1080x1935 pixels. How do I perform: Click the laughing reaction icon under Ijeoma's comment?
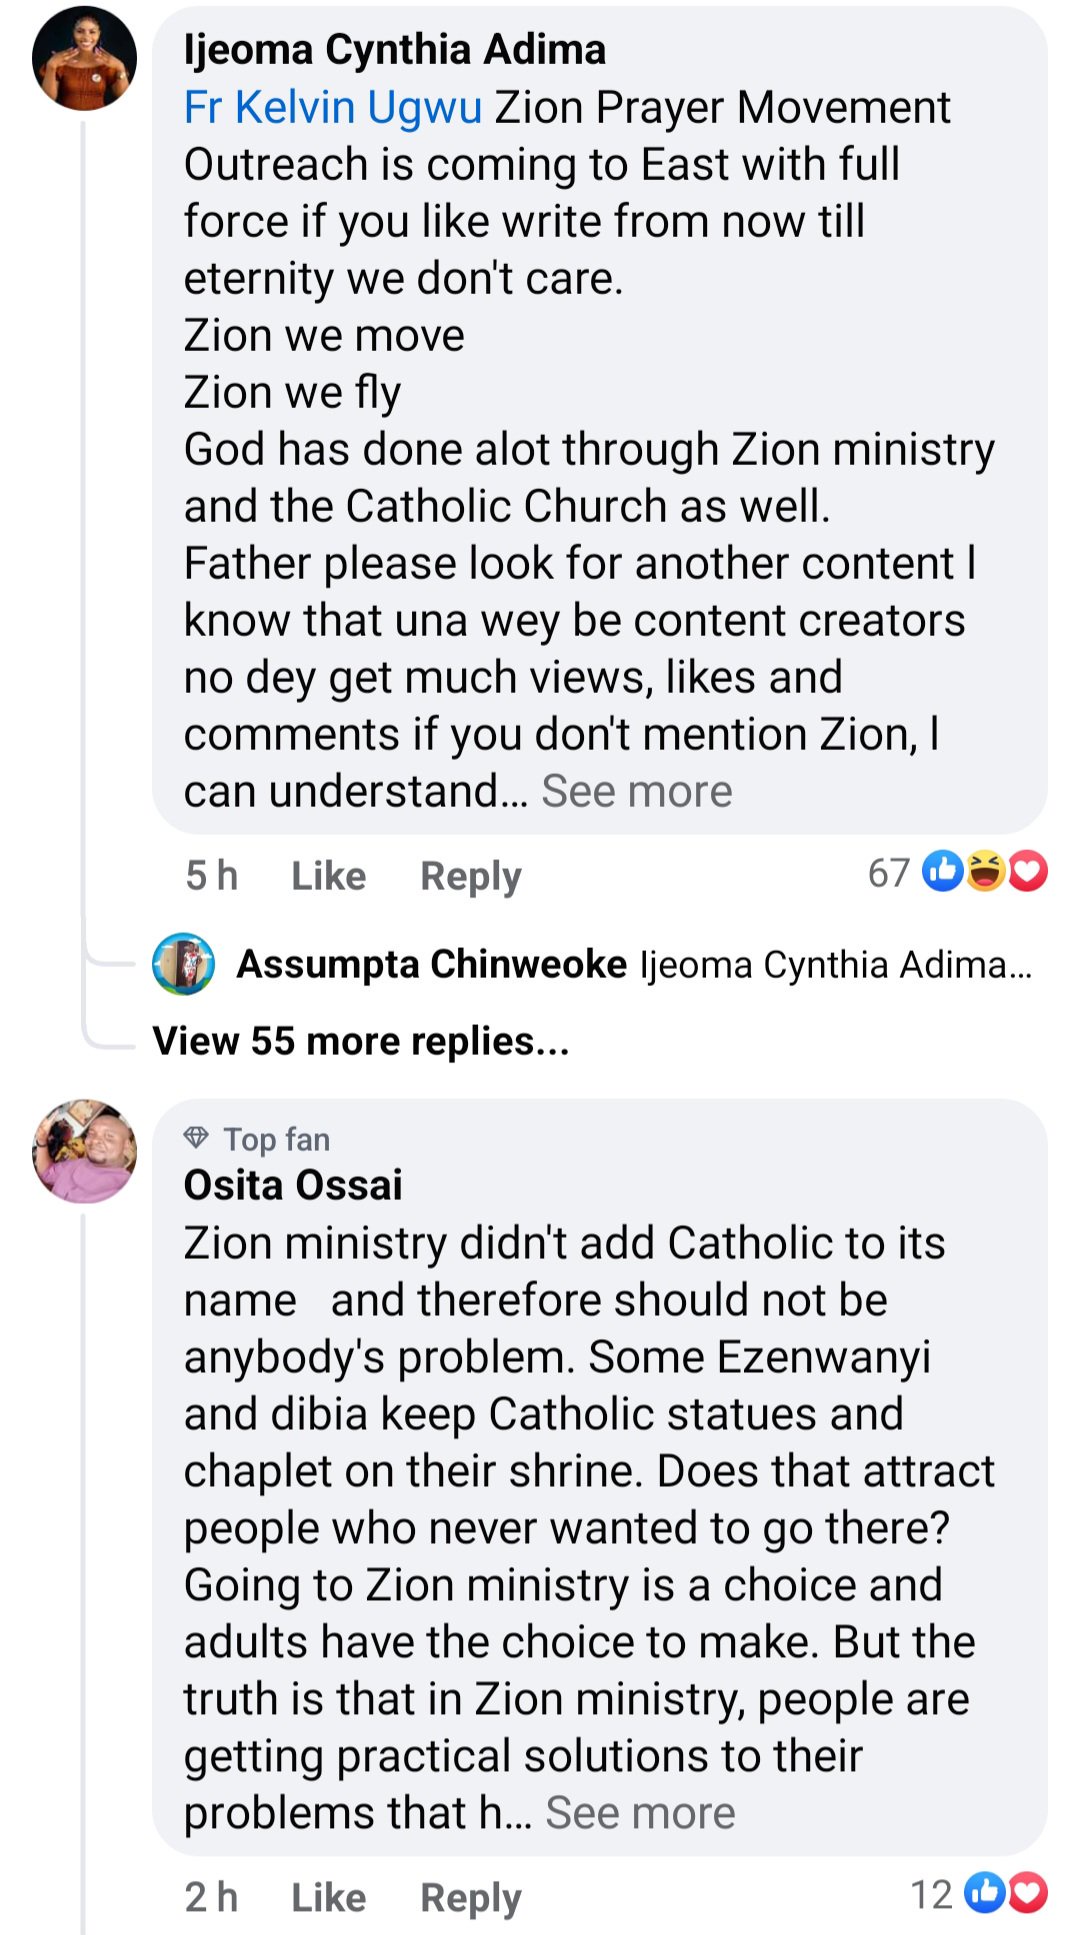pyautogui.click(x=985, y=872)
